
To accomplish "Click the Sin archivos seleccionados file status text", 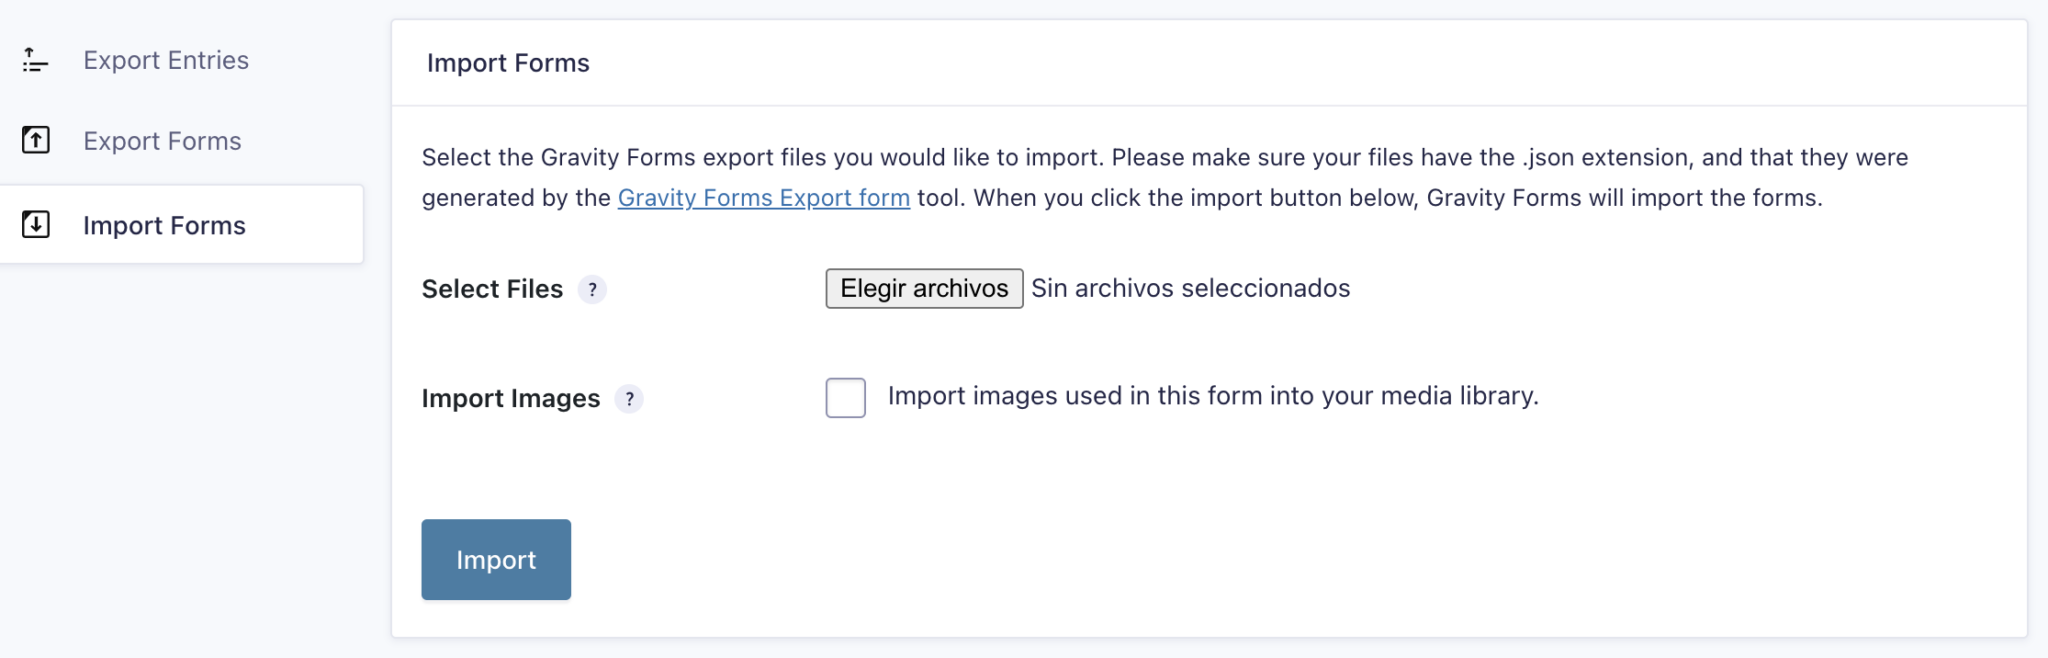I will click(x=1189, y=288).
